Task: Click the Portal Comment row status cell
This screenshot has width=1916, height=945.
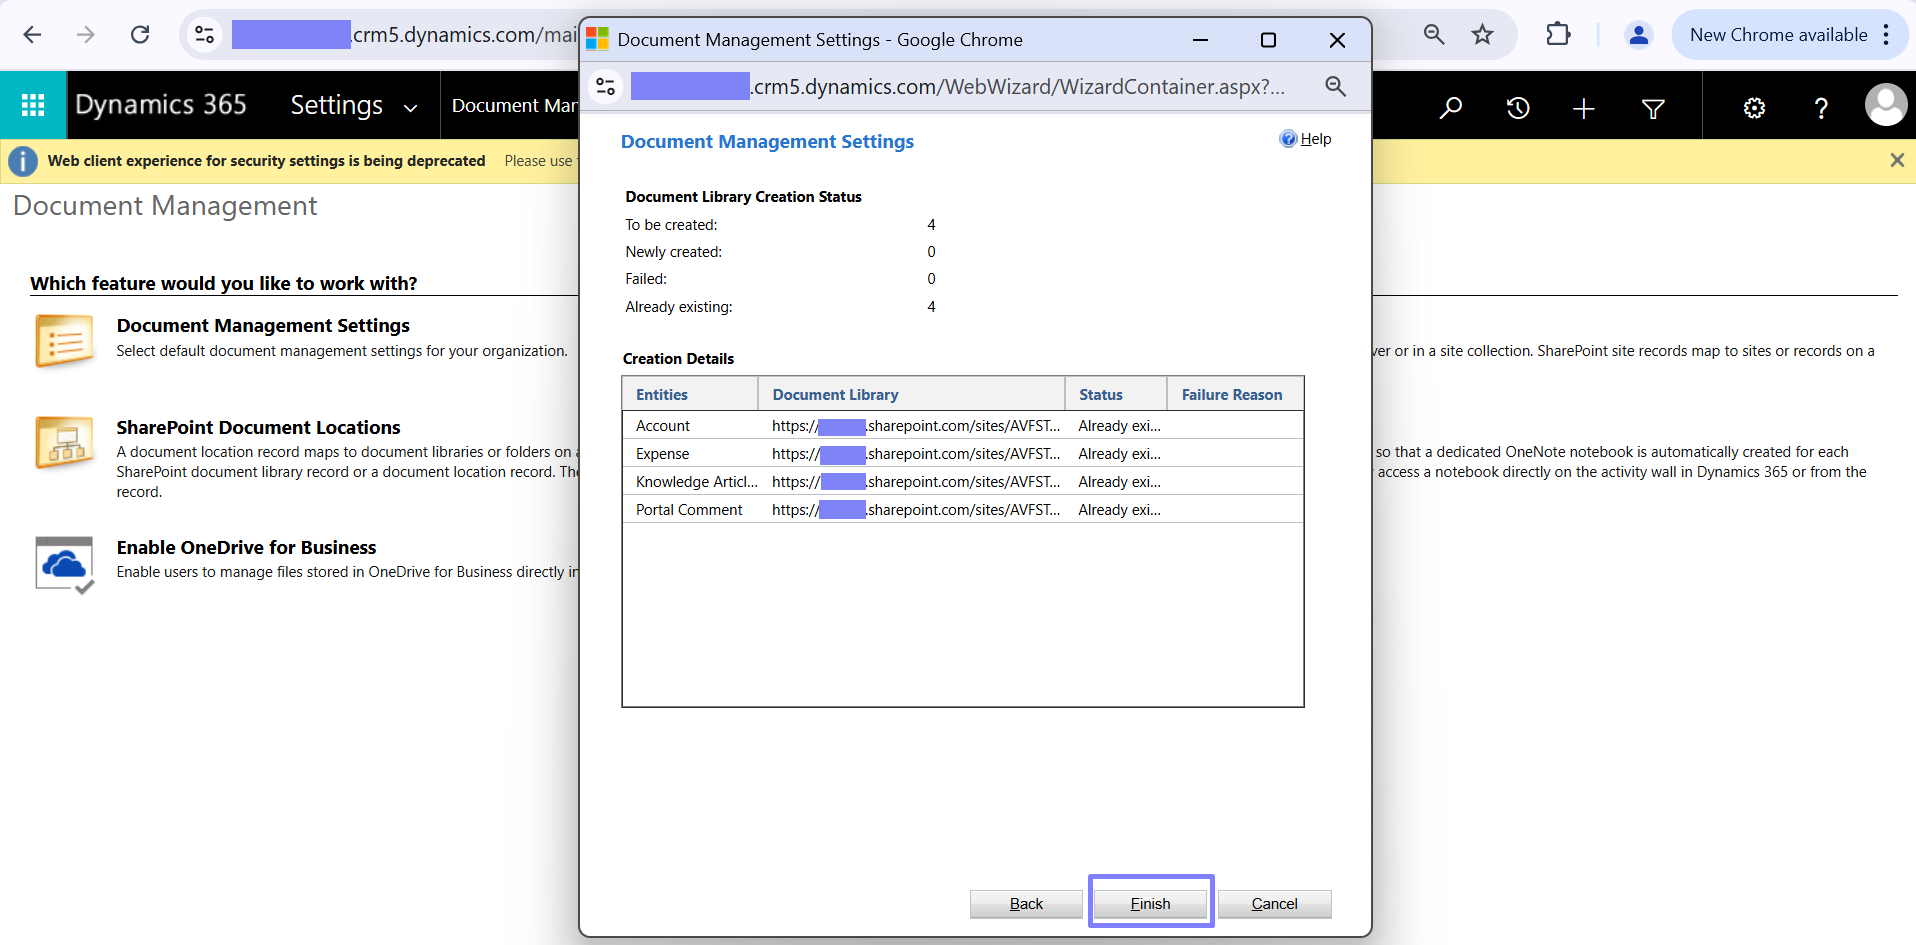Action: click(1119, 510)
